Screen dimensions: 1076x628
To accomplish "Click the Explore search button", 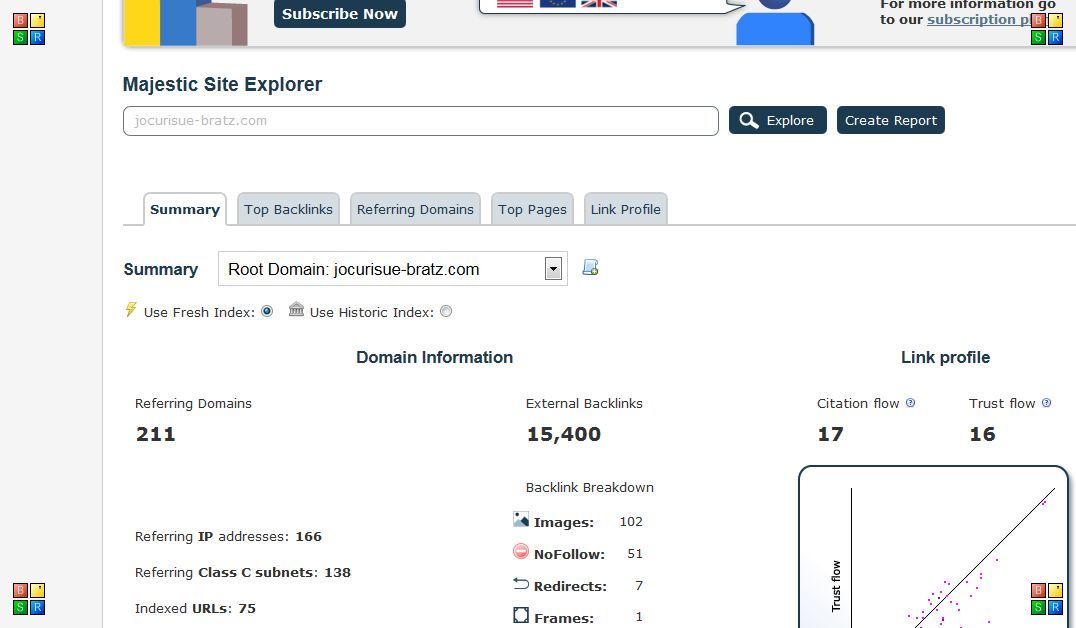I will pos(777,120).
